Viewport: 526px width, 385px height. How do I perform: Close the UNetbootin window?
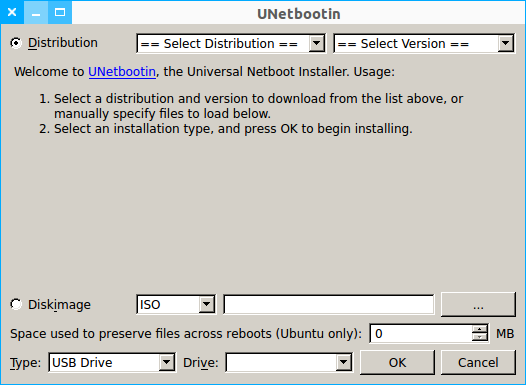coord(12,12)
